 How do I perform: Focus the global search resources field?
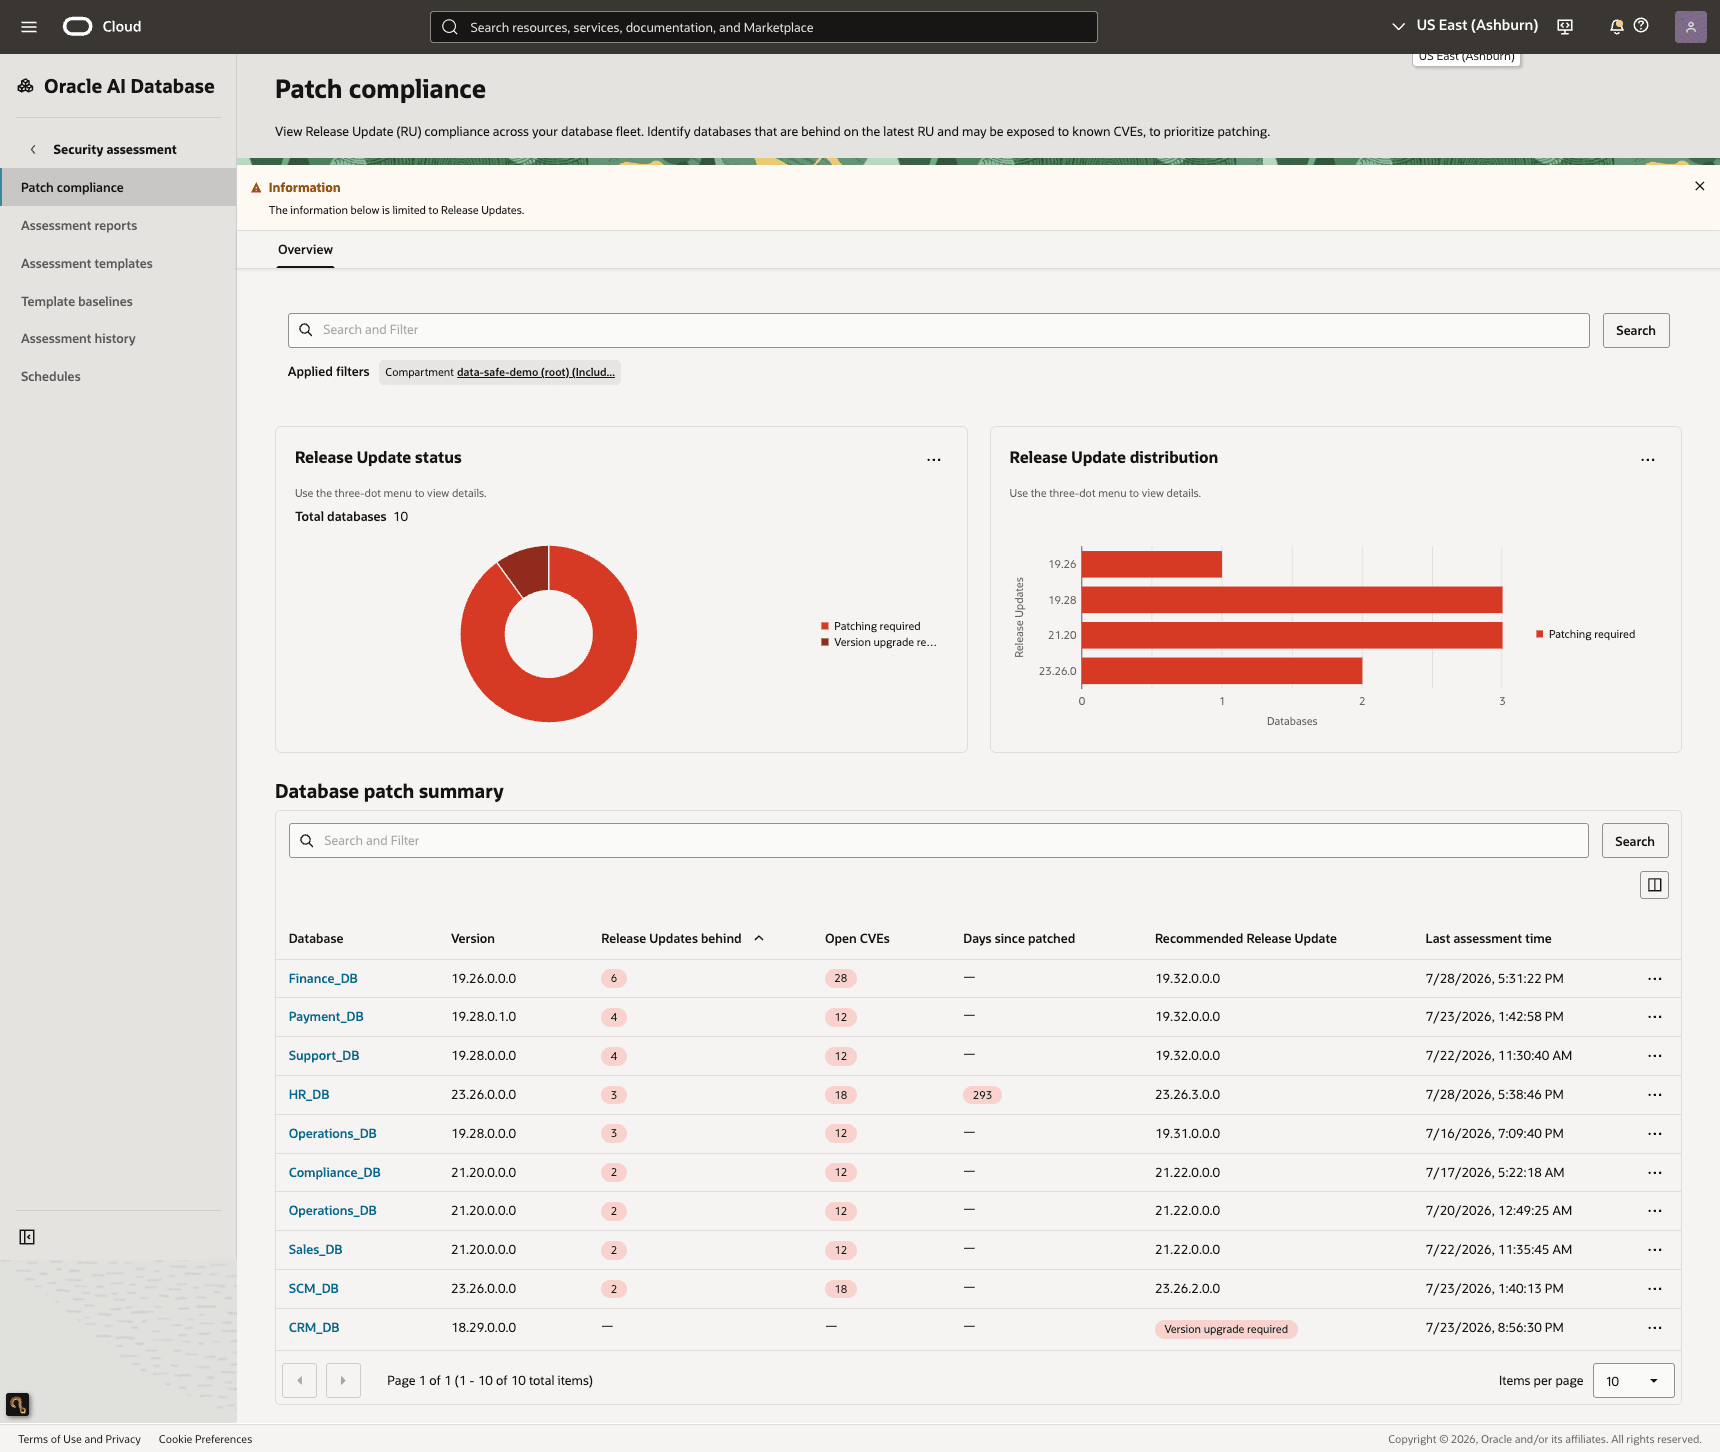764,27
